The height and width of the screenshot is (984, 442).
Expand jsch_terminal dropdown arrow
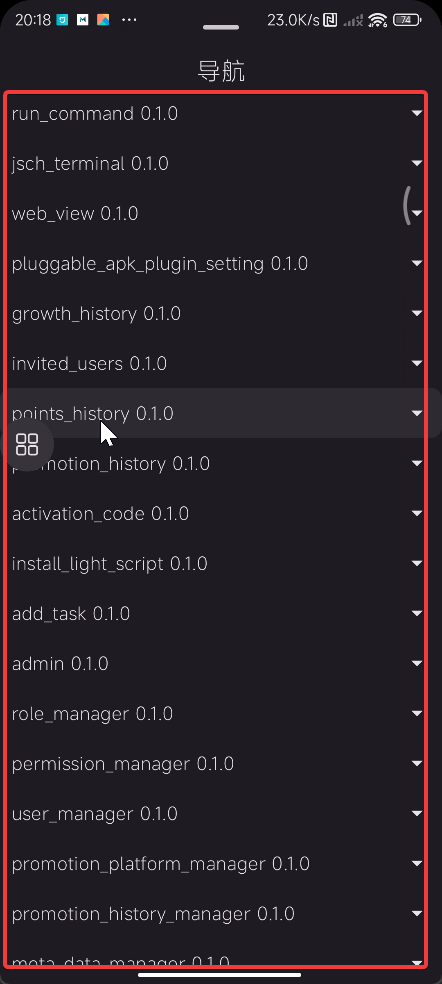417,163
